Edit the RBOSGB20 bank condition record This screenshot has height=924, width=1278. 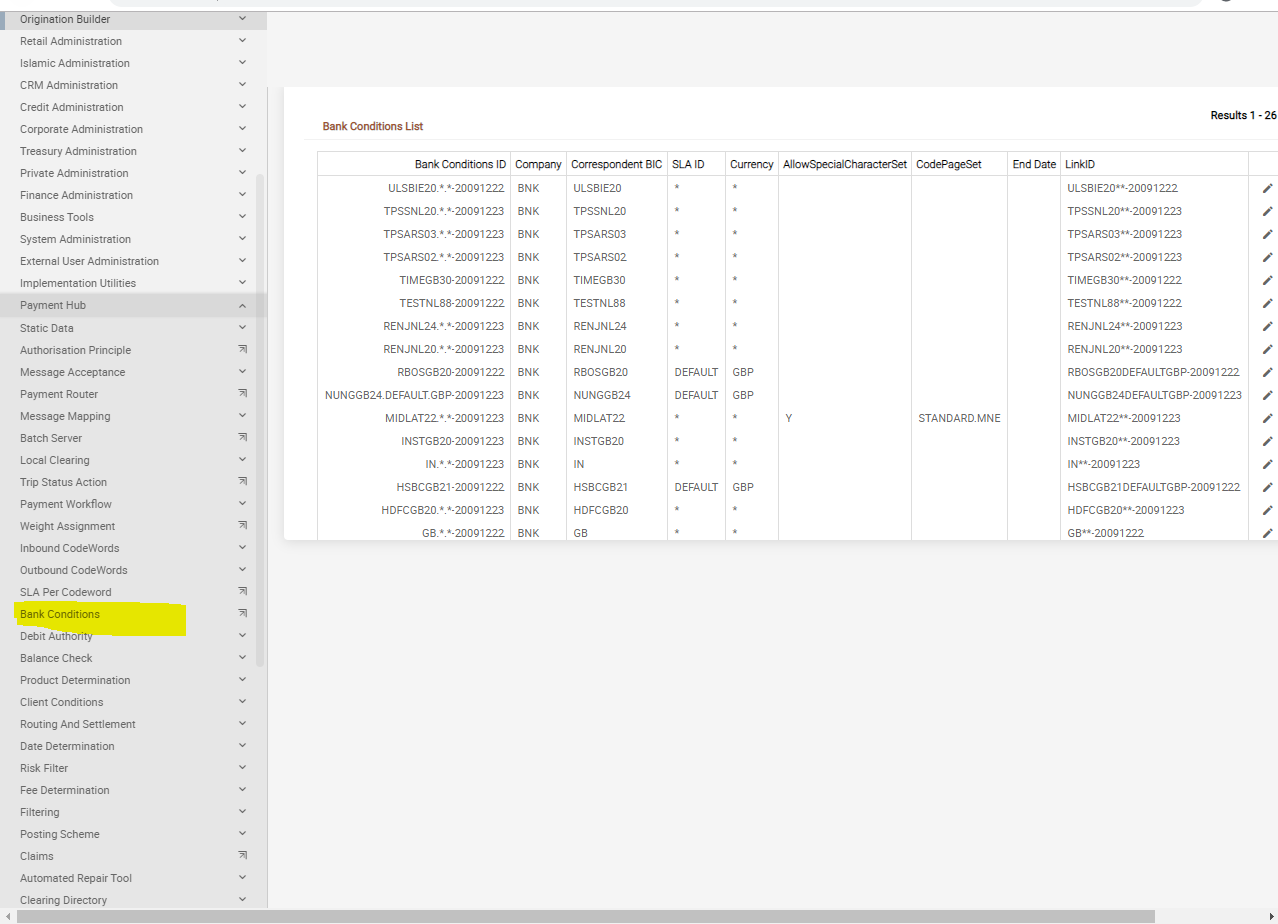click(1267, 372)
